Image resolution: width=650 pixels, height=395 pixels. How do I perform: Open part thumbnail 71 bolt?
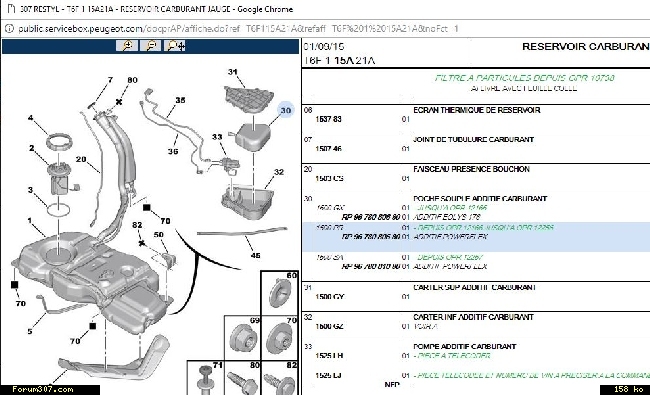coord(206,377)
